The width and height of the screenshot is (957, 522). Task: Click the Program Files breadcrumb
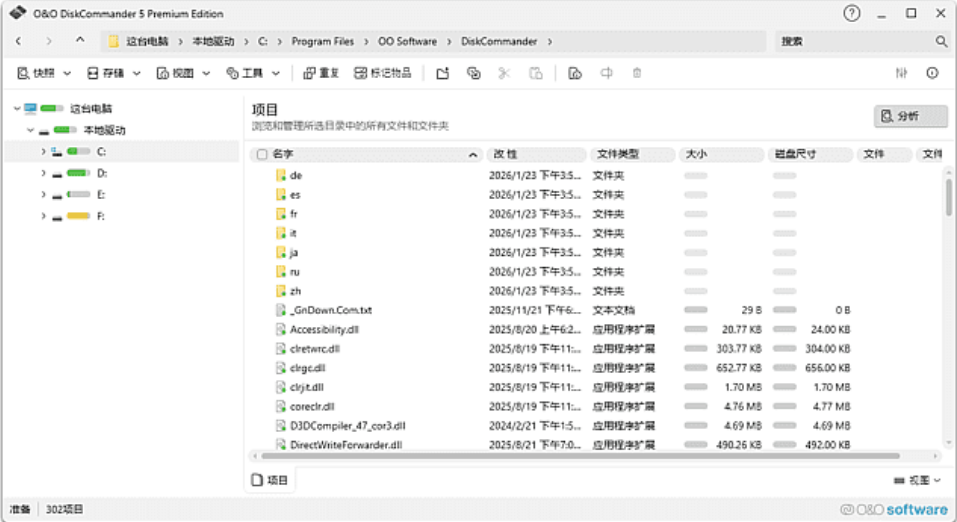click(322, 42)
